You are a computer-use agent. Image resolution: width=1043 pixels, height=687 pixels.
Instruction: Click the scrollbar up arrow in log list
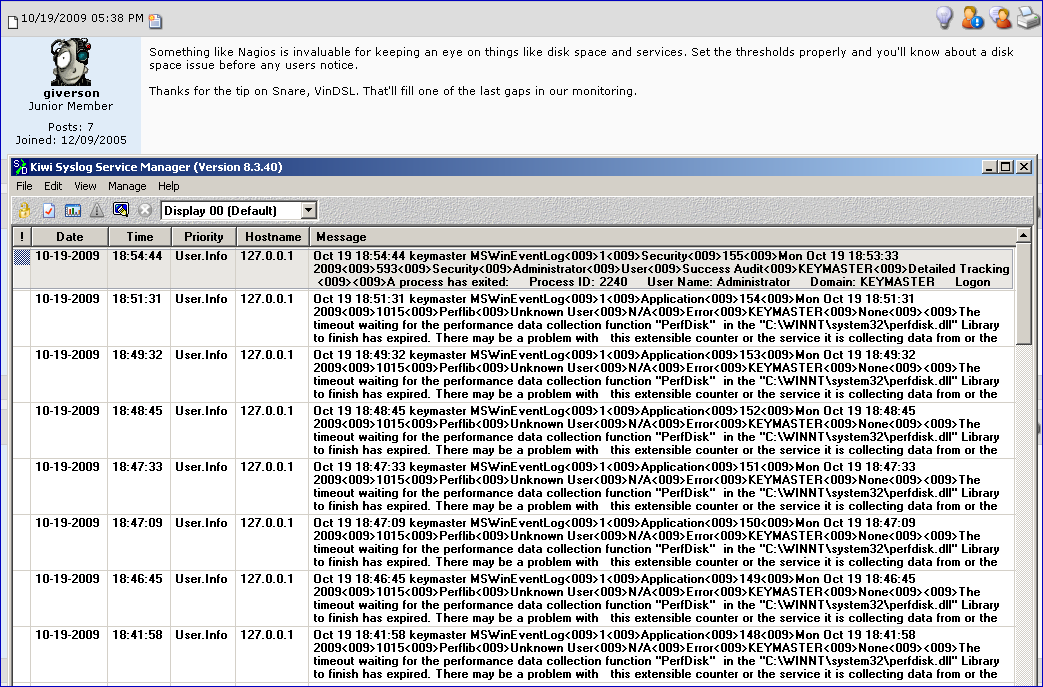click(x=1023, y=235)
